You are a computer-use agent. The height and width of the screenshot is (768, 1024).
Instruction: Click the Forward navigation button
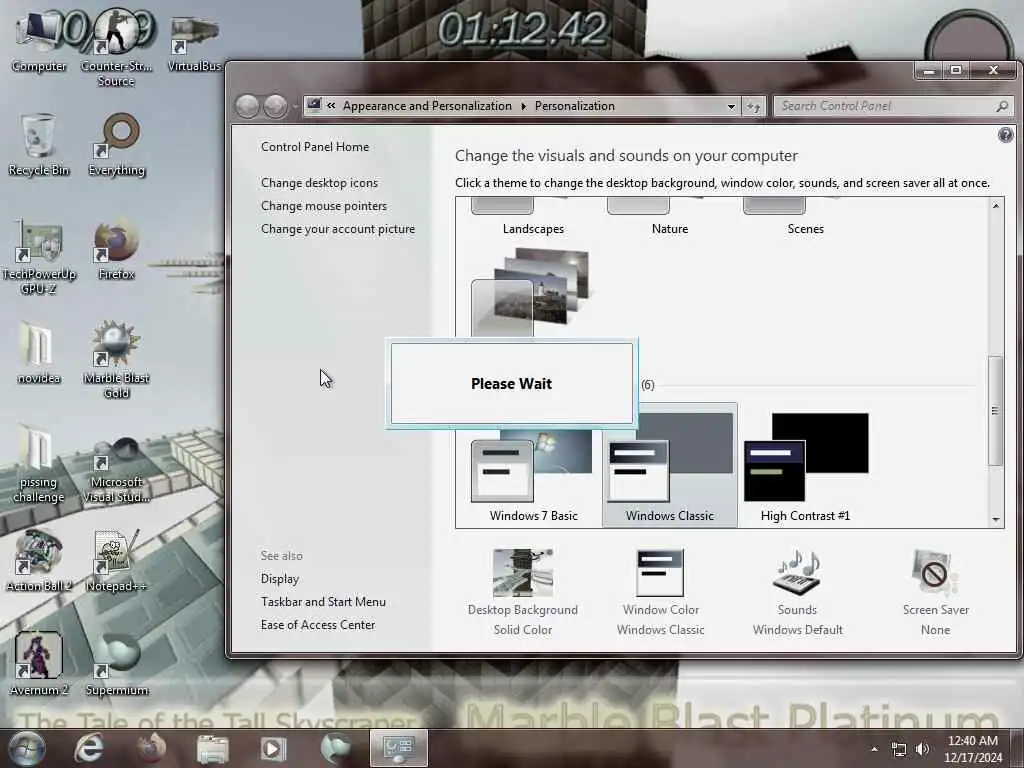[276, 106]
